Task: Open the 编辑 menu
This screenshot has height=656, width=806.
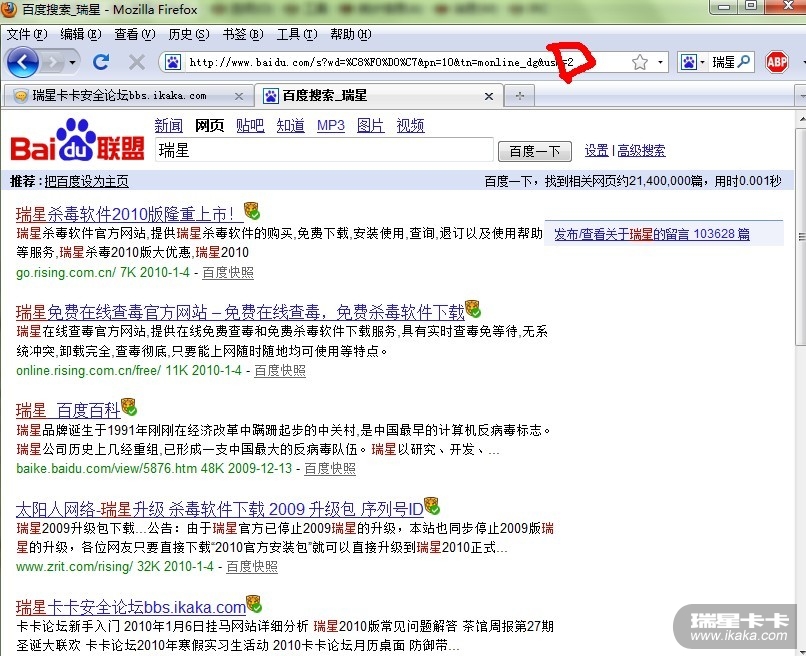Action: (x=81, y=34)
